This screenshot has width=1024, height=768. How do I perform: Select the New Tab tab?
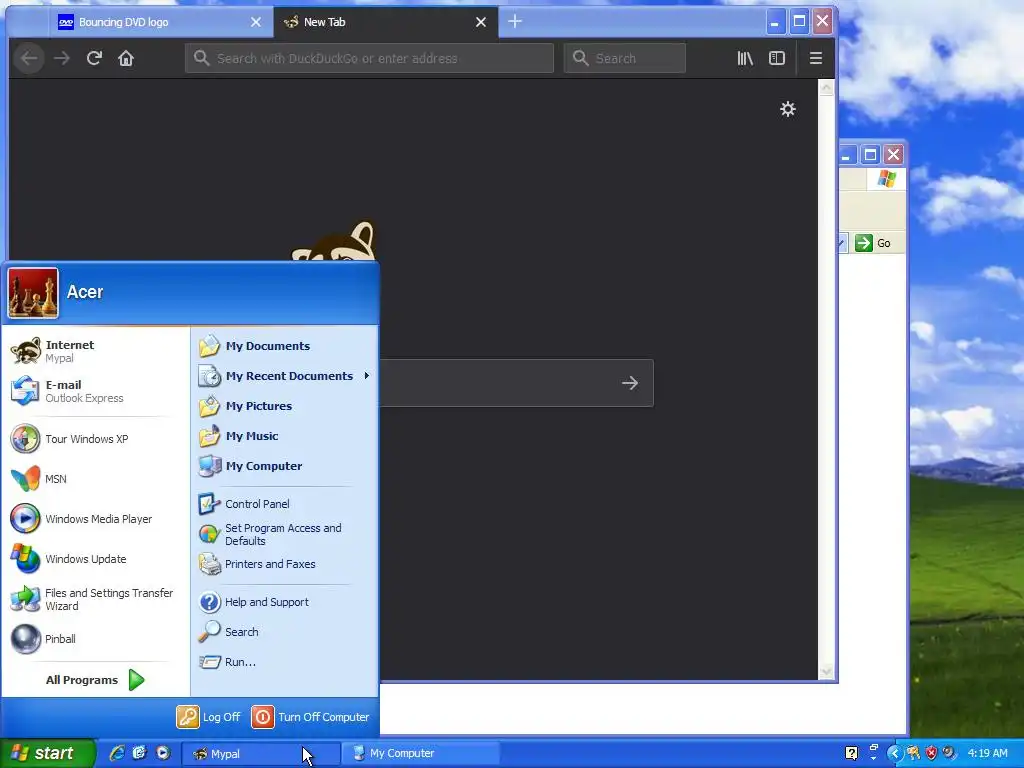point(385,22)
